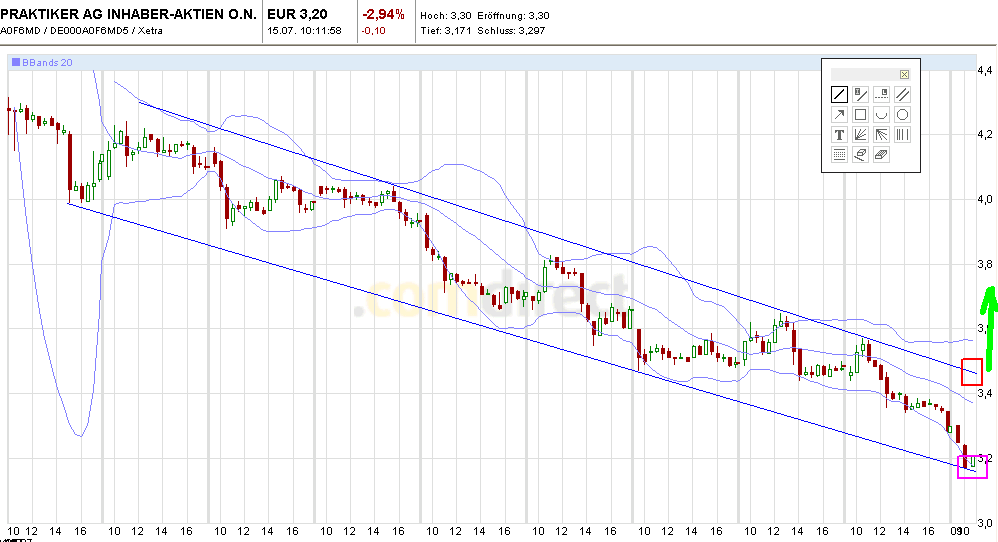This screenshot has width=998, height=542.
Task: Select the vertical cycle lines tool
Action: point(903,134)
